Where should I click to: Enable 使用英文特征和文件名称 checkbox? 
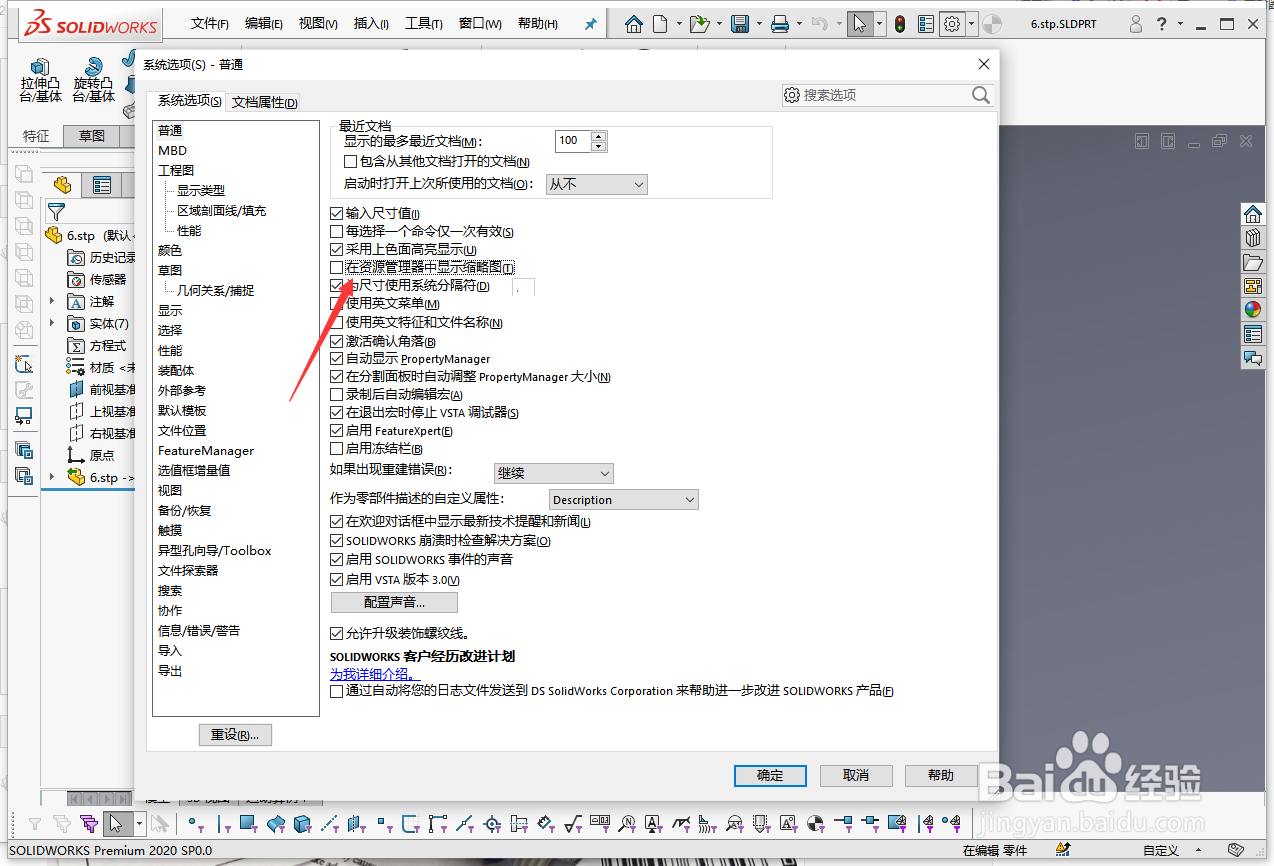337,322
